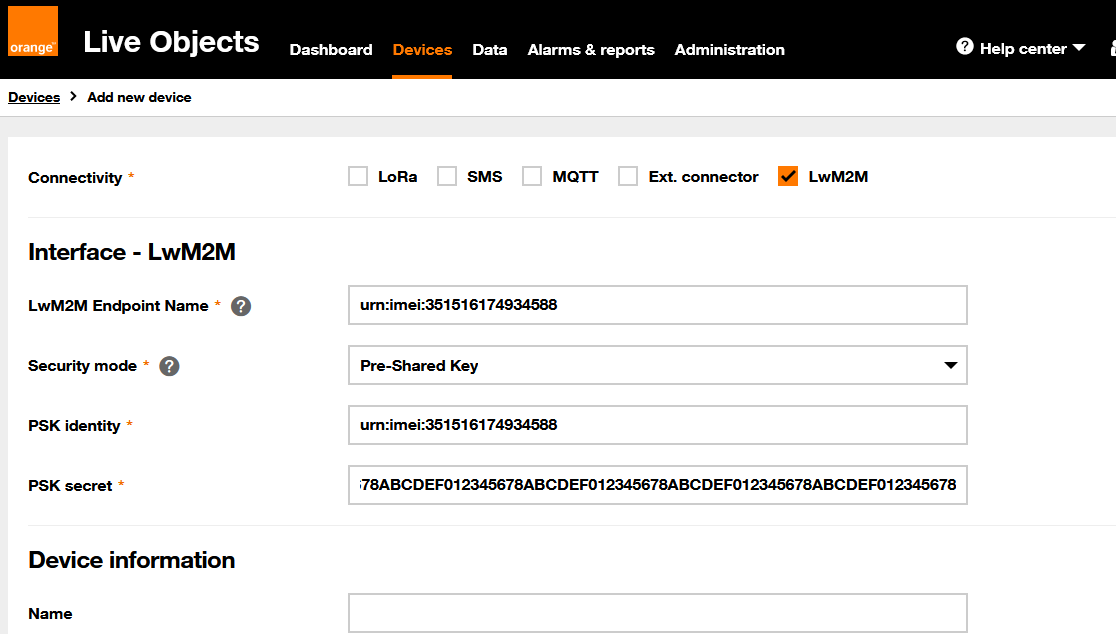Open the Administration section

click(729, 49)
